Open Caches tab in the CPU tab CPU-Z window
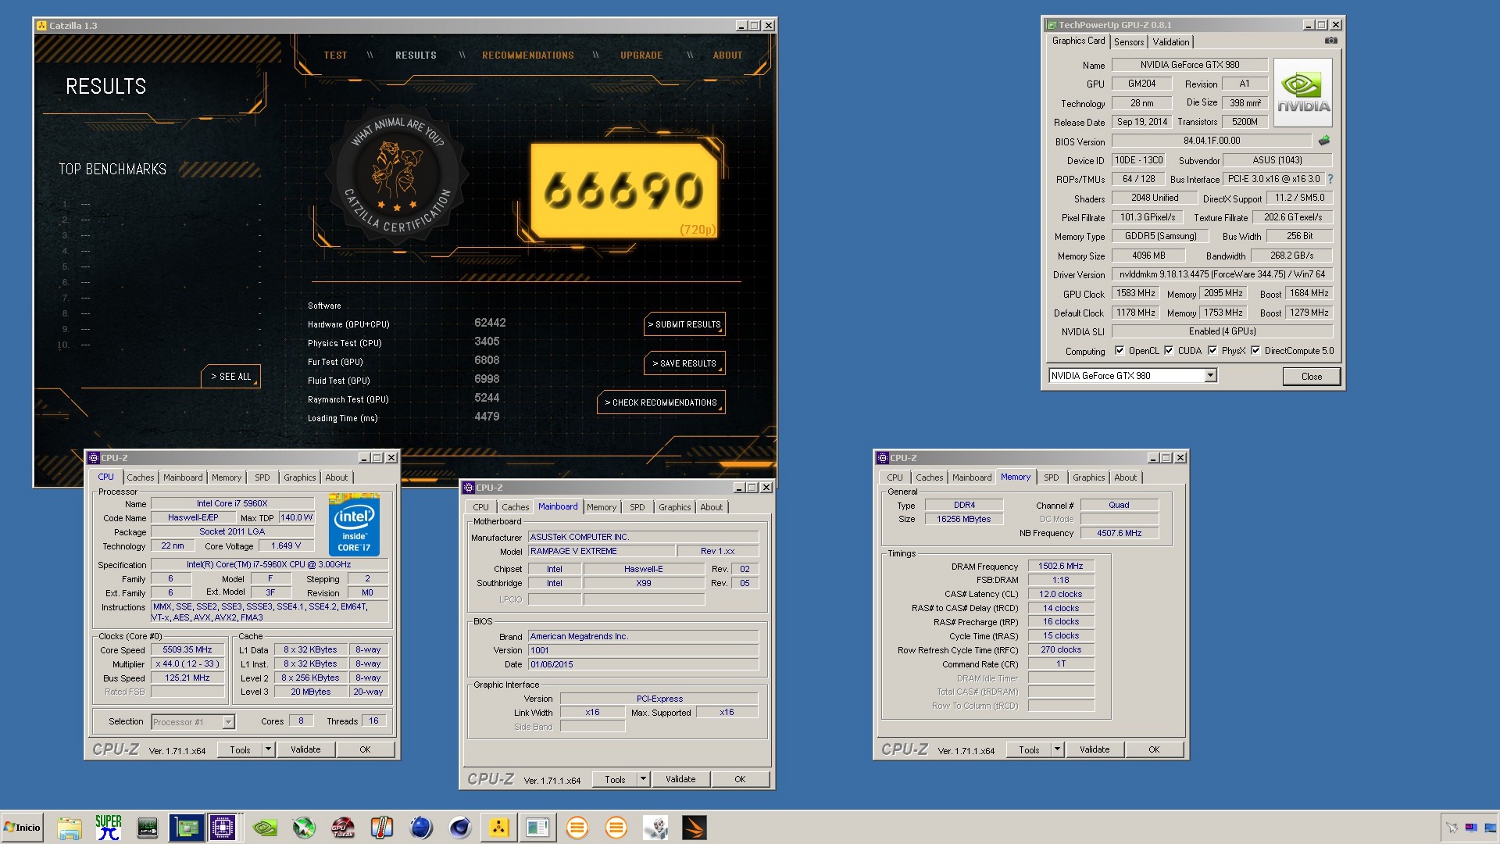This screenshot has width=1500, height=844. [140, 477]
